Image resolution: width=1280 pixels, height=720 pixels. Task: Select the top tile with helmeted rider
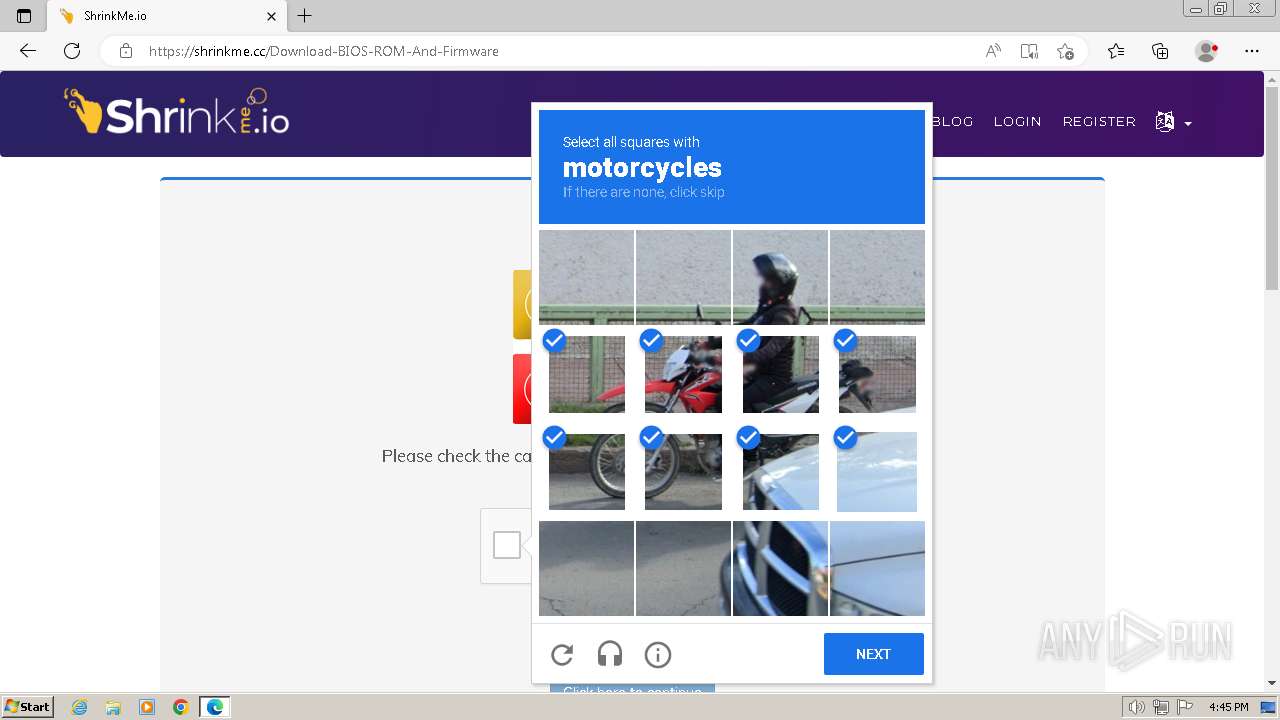tap(780, 277)
